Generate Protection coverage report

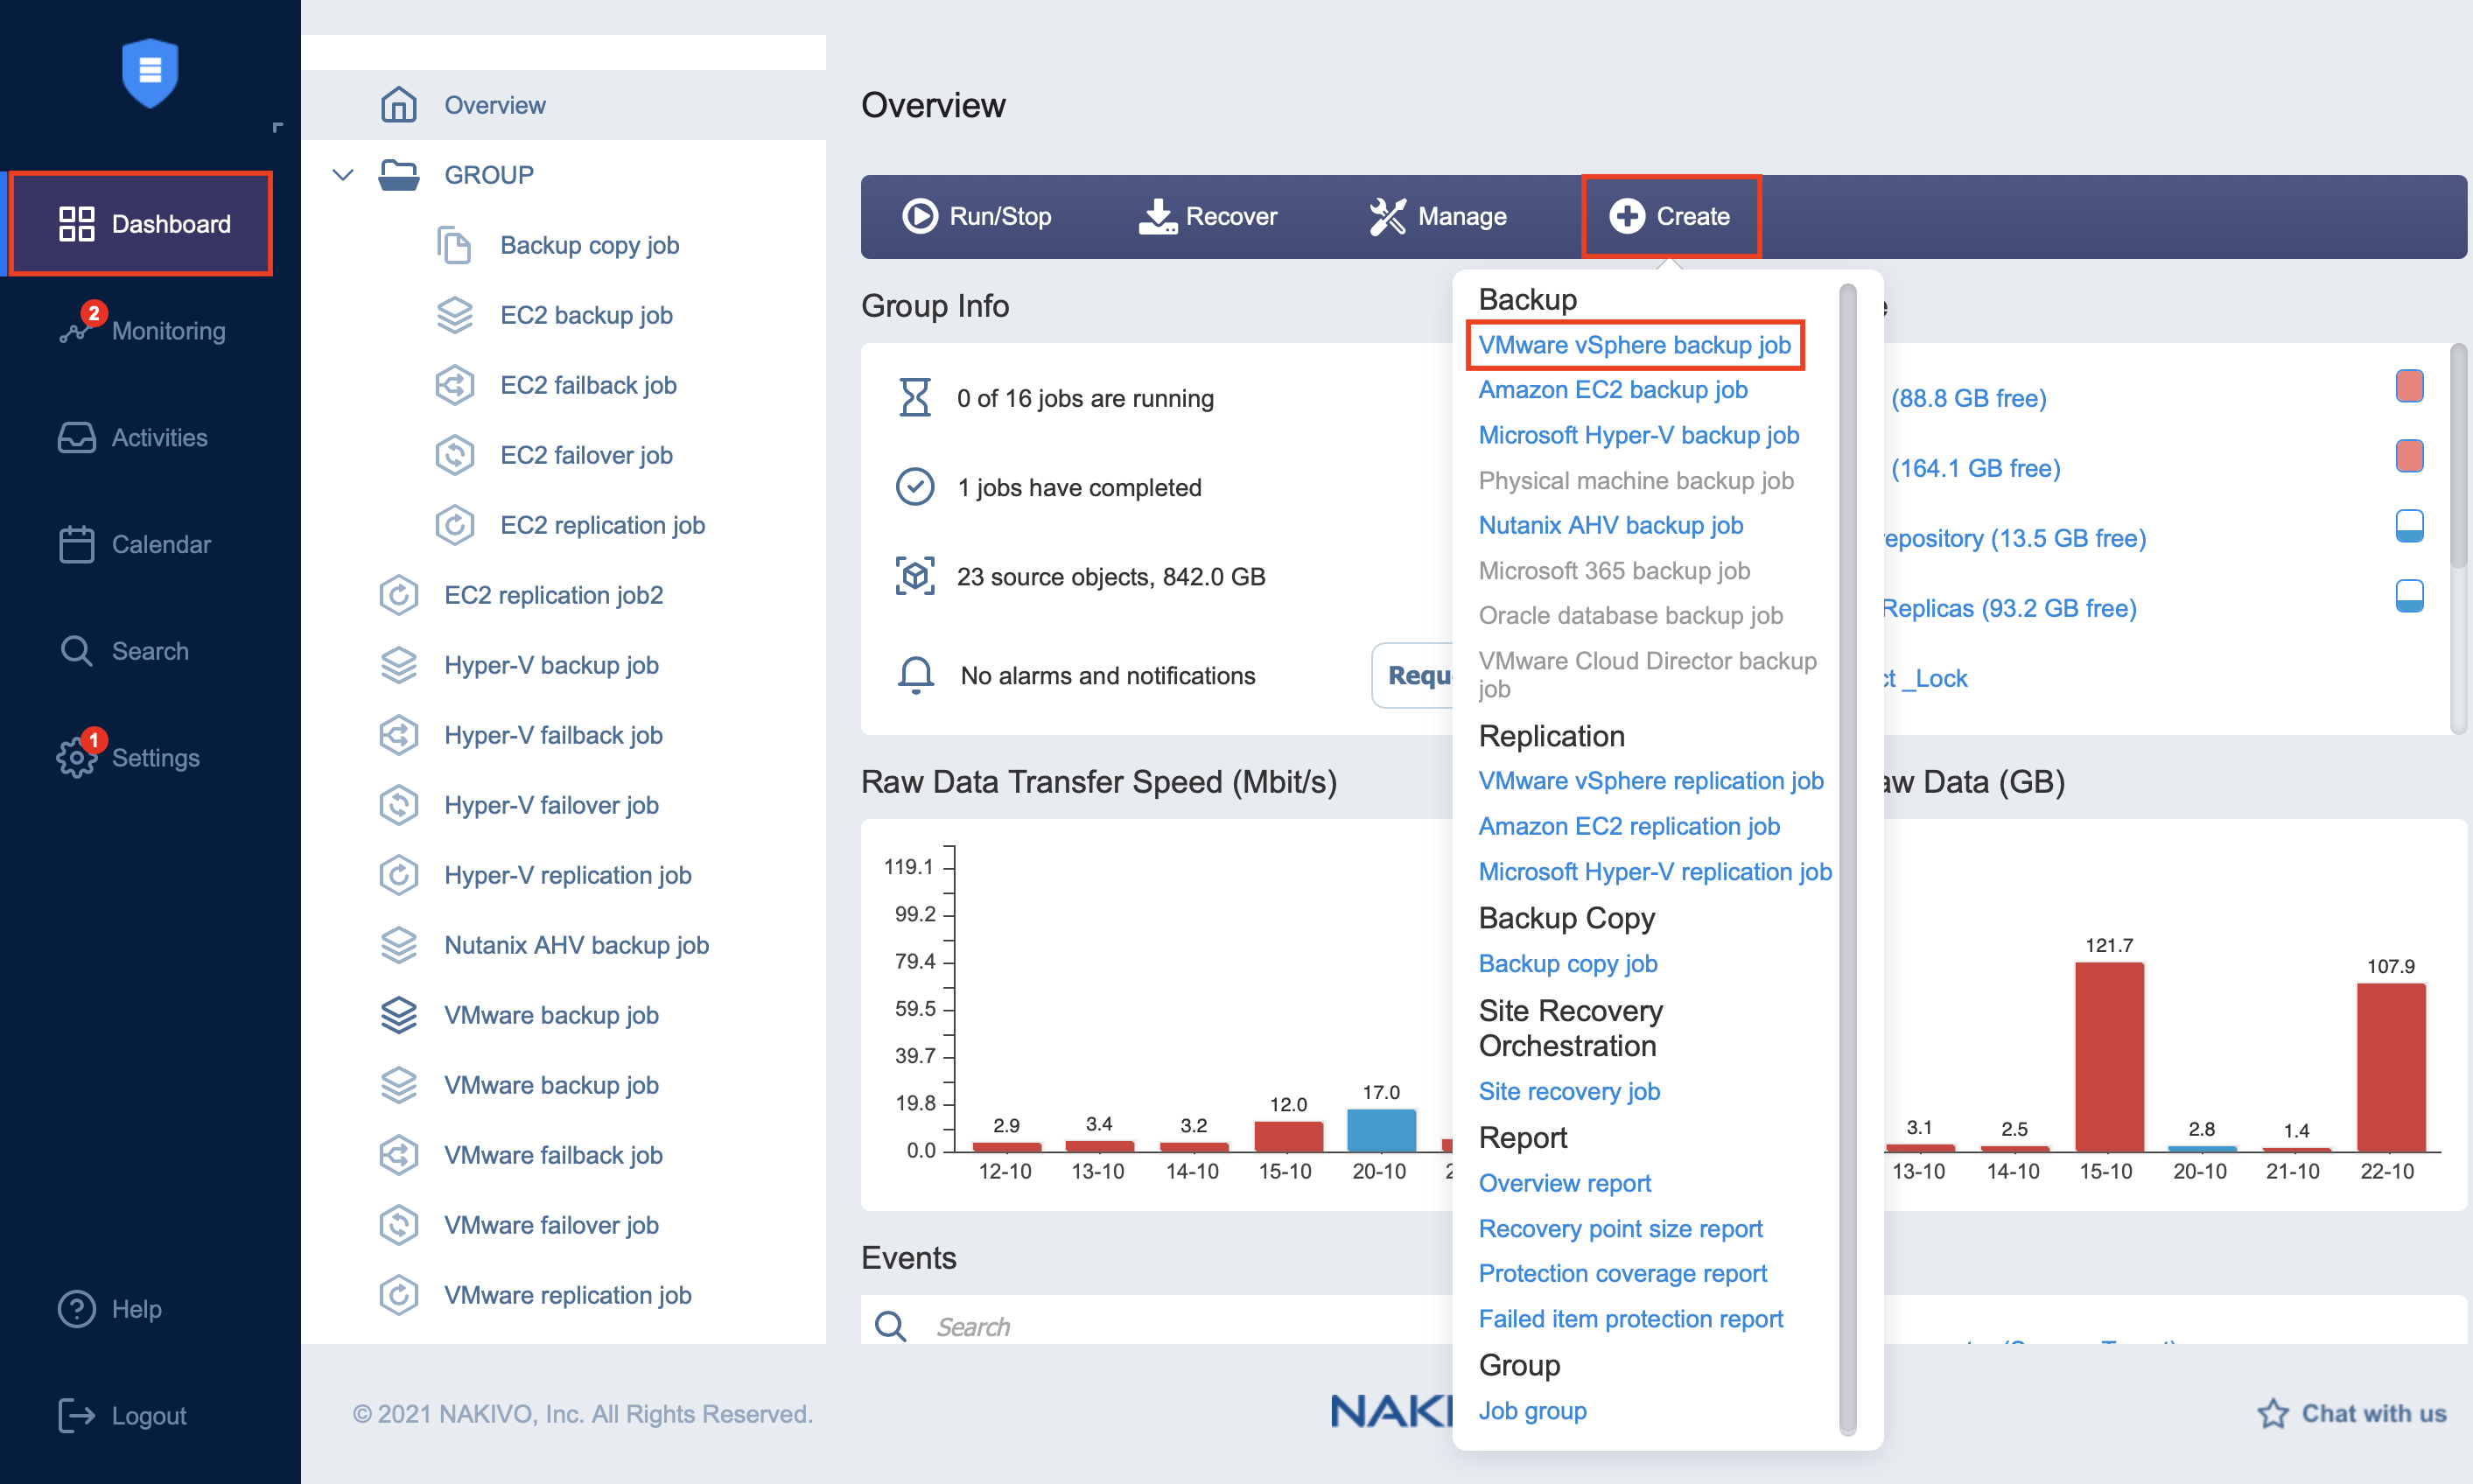[x=1622, y=1273]
